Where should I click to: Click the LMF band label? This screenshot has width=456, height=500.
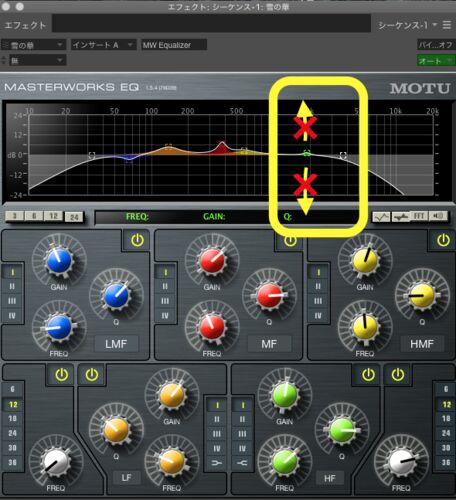[116, 344]
